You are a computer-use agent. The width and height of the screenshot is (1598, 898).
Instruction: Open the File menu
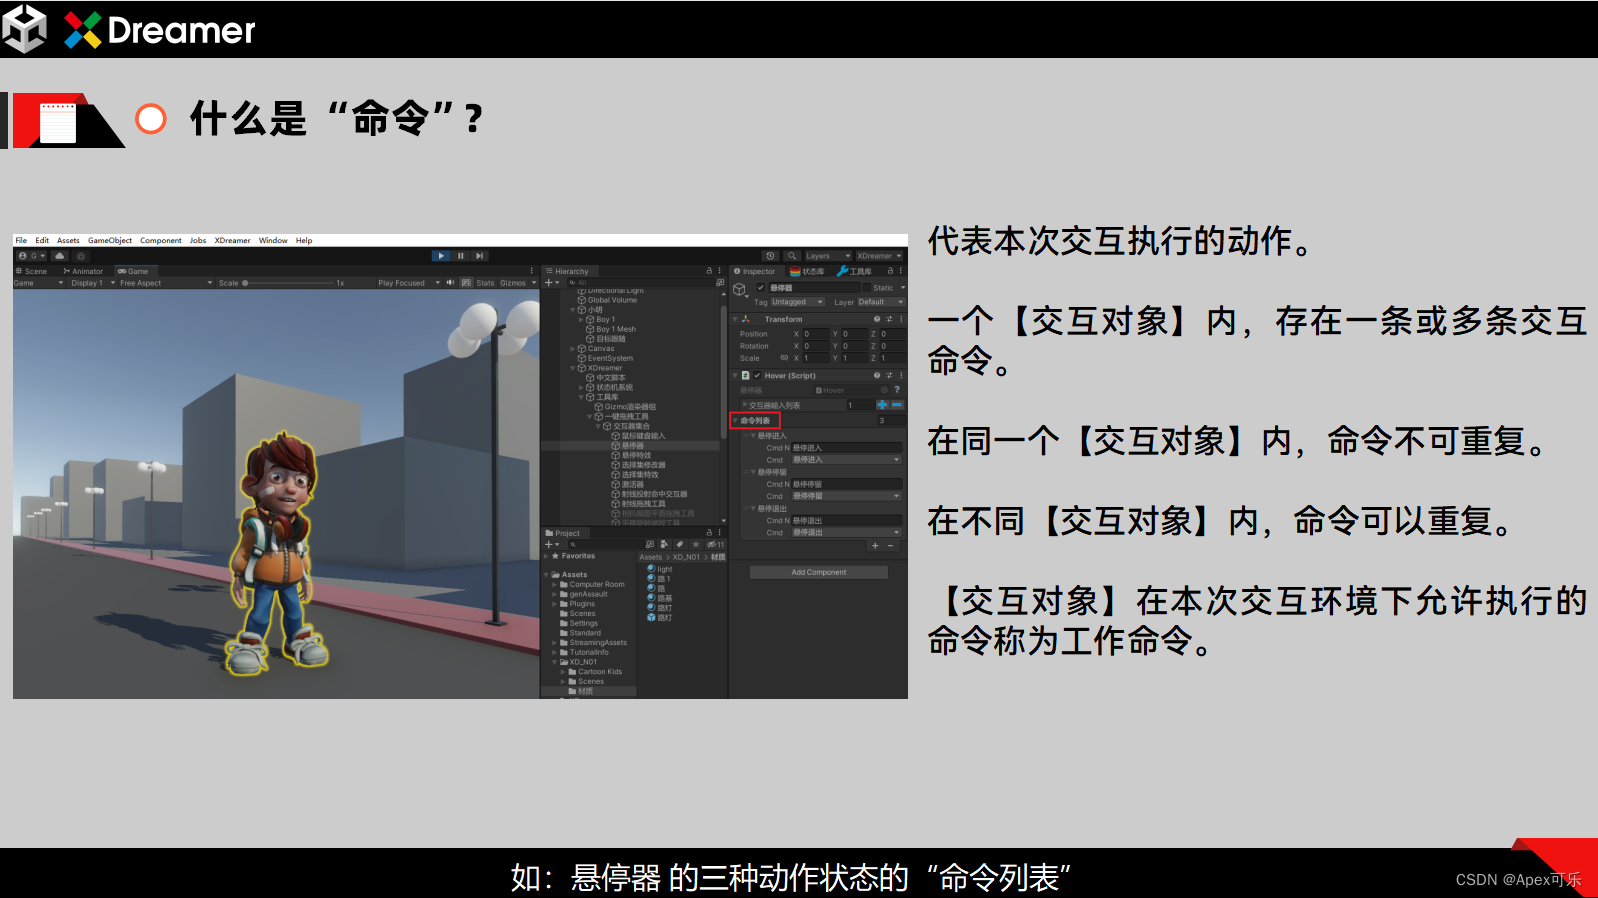coord(21,241)
